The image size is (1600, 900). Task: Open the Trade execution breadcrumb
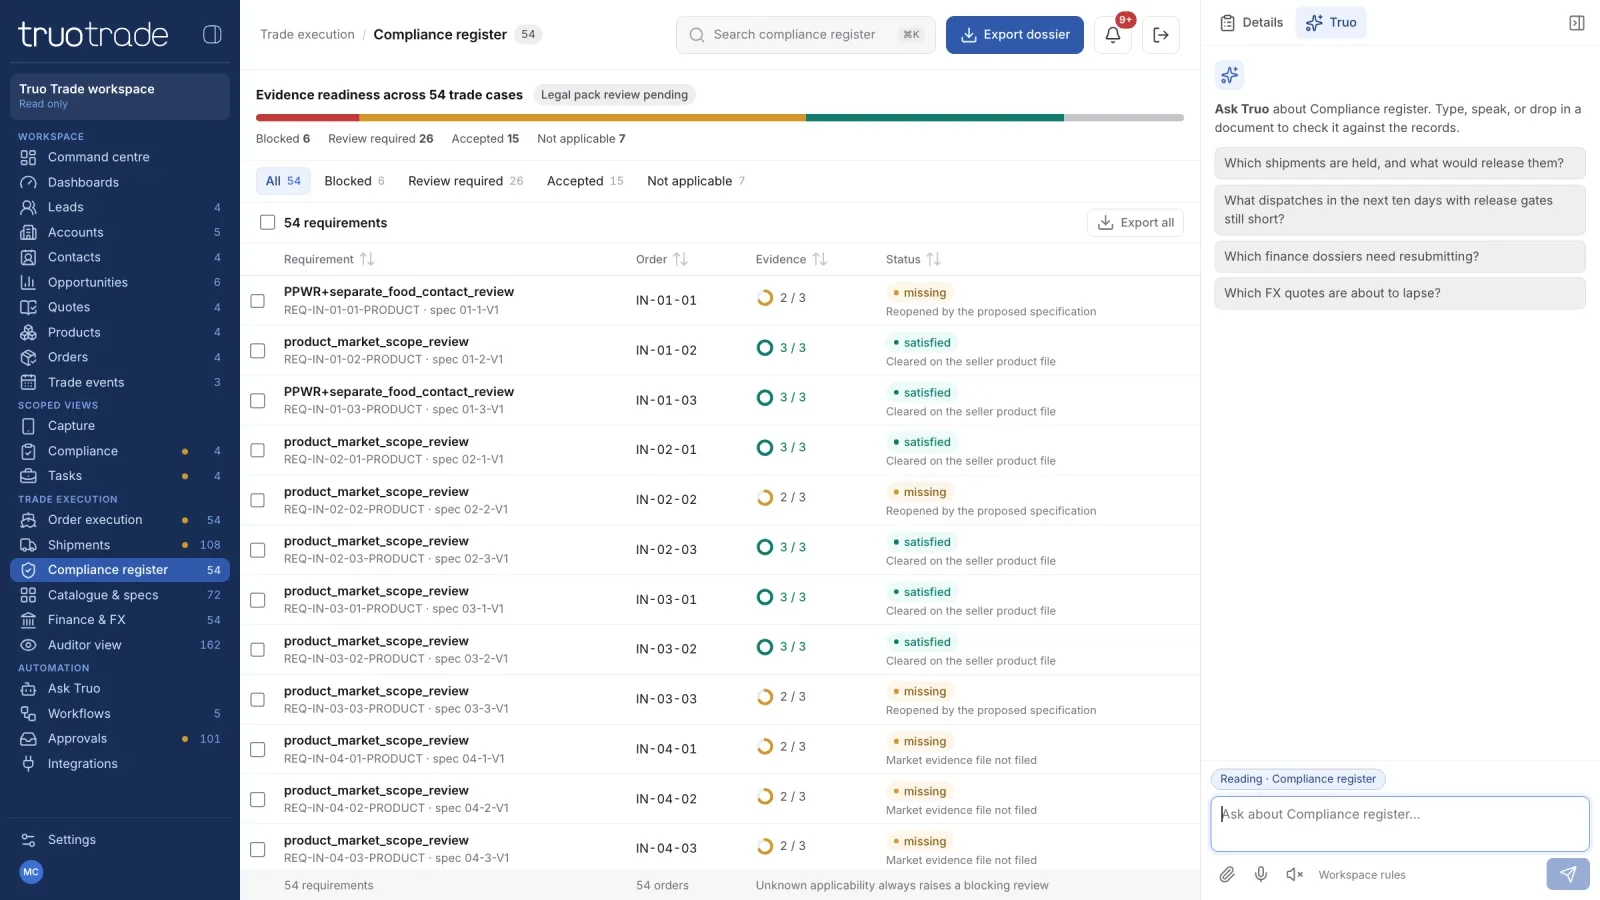click(x=307, y=34)
